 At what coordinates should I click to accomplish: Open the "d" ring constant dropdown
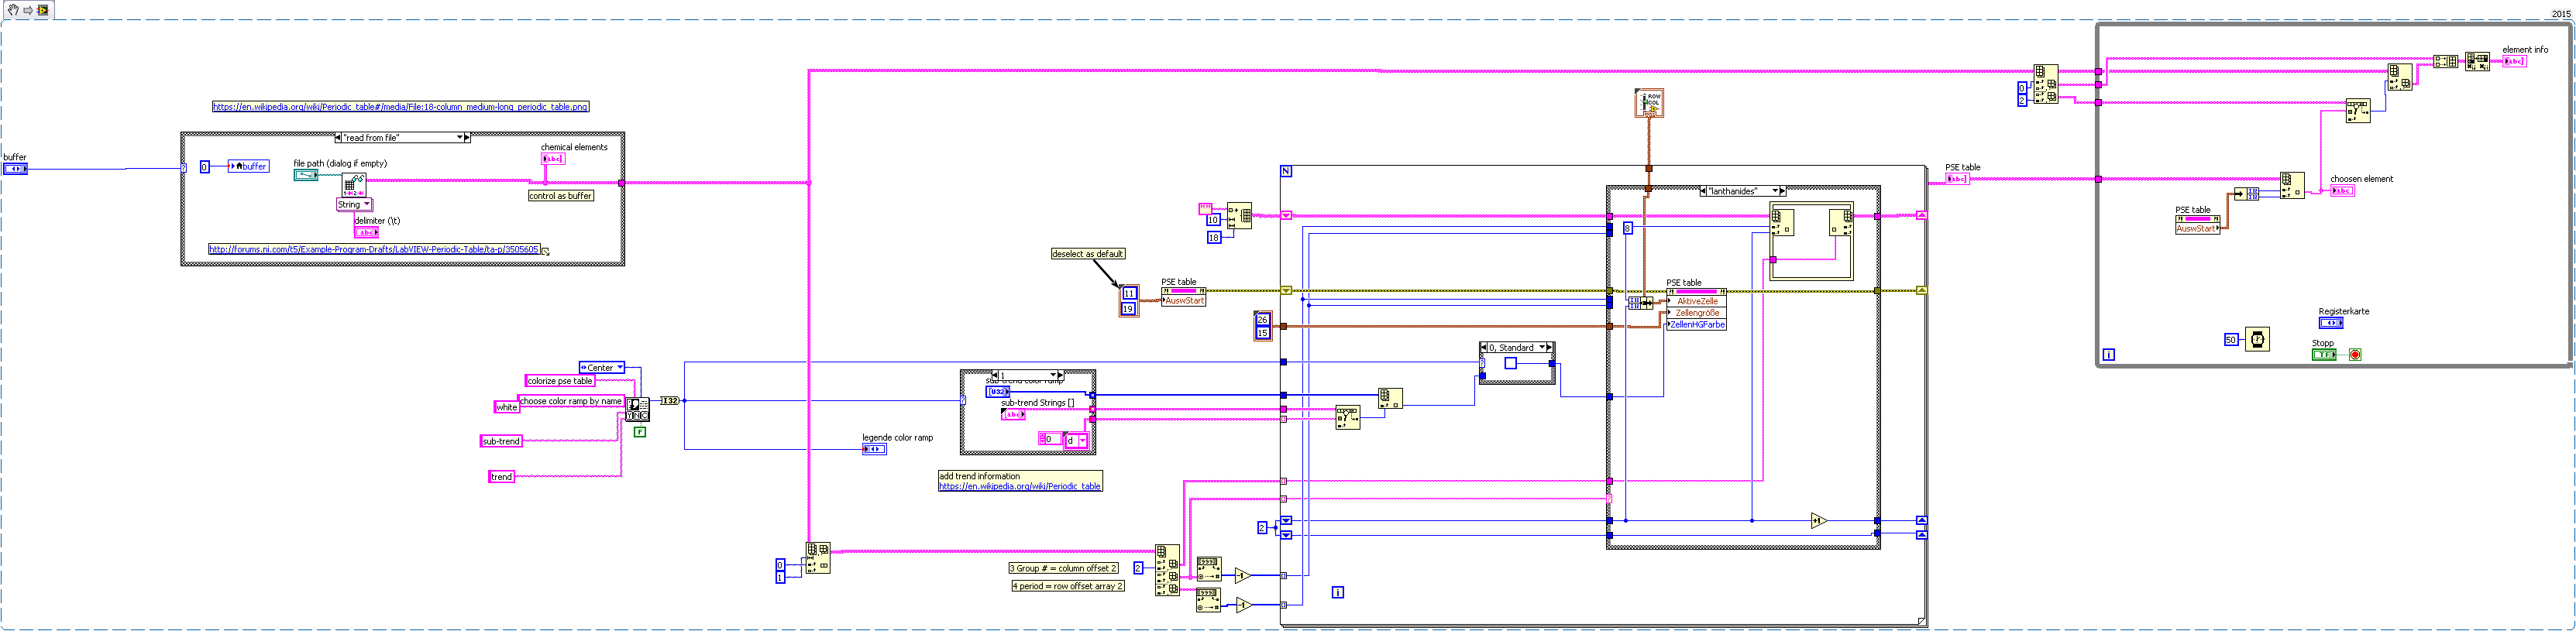tap(1082, 440)
